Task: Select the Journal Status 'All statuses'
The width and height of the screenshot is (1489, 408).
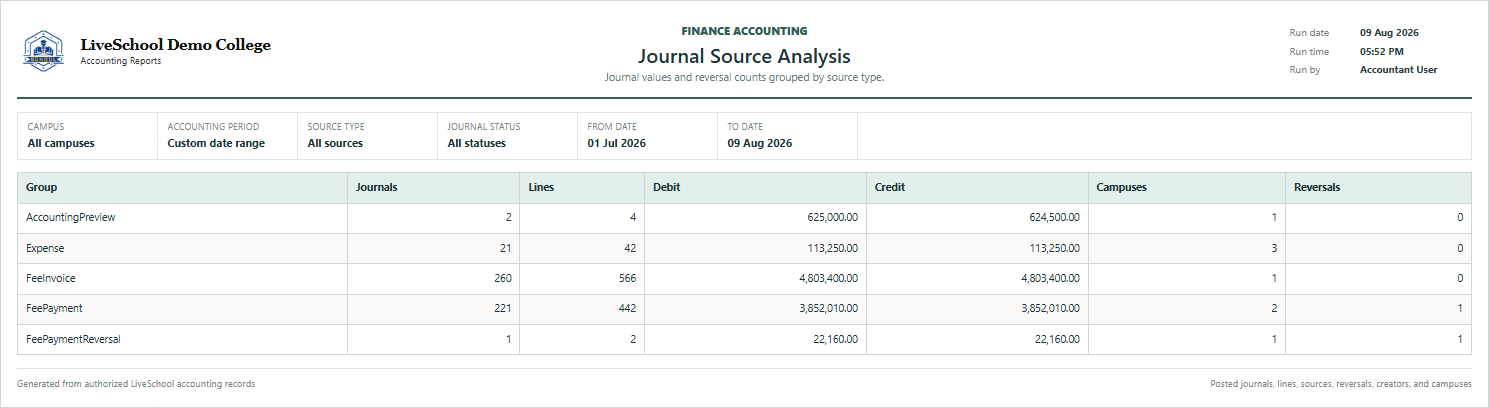Action: click(477, 143)
